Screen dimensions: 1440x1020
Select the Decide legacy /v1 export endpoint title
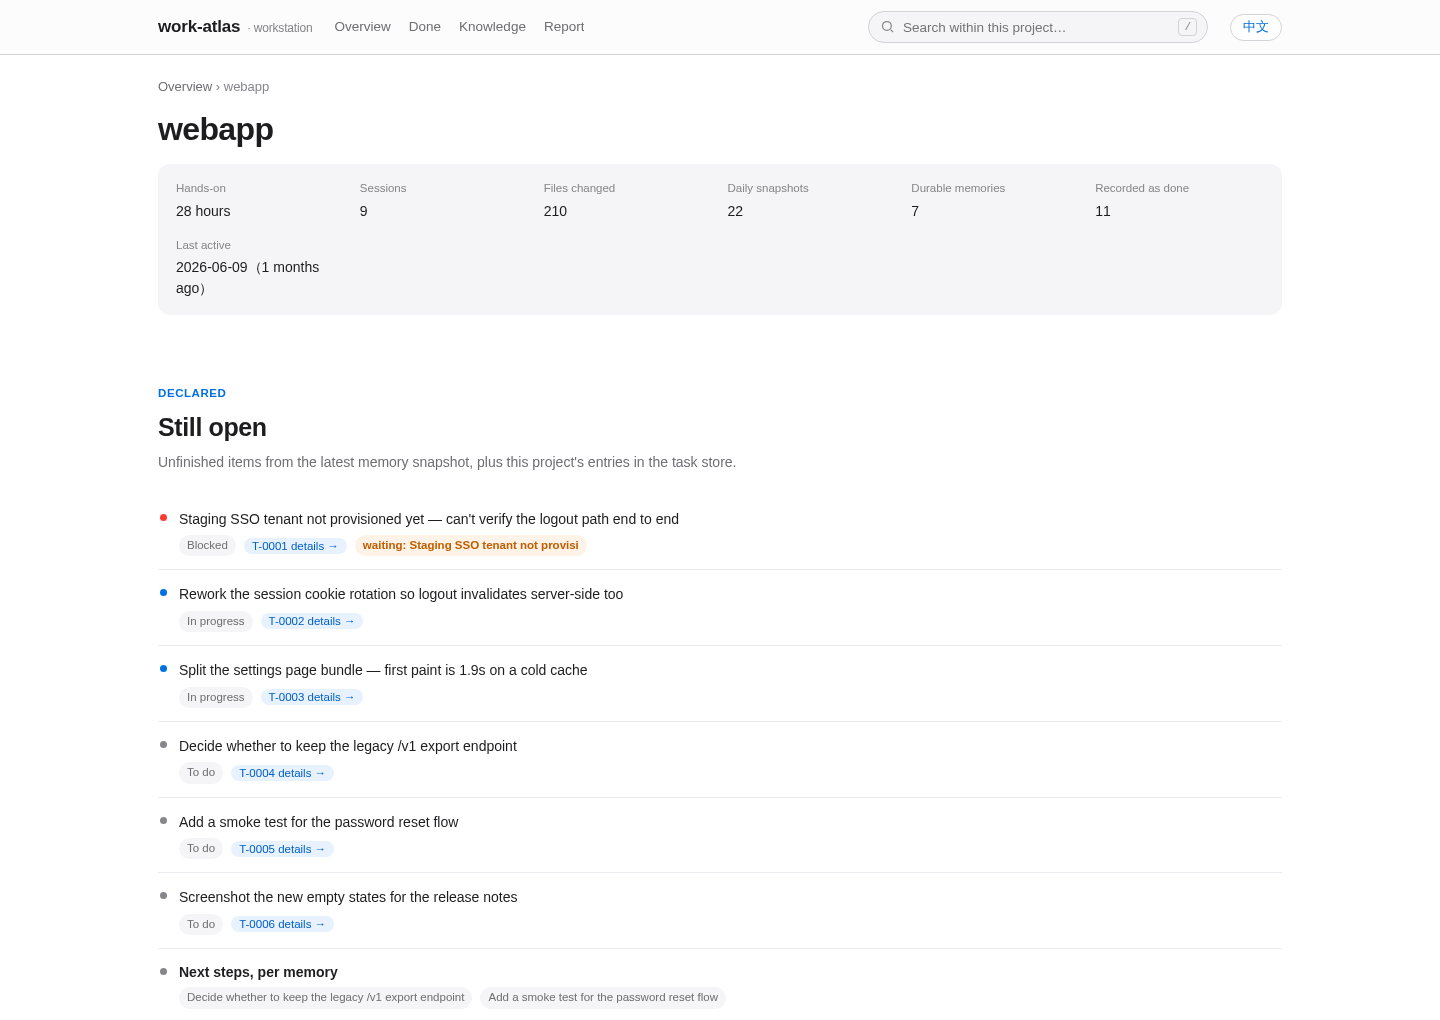[348, 746]
